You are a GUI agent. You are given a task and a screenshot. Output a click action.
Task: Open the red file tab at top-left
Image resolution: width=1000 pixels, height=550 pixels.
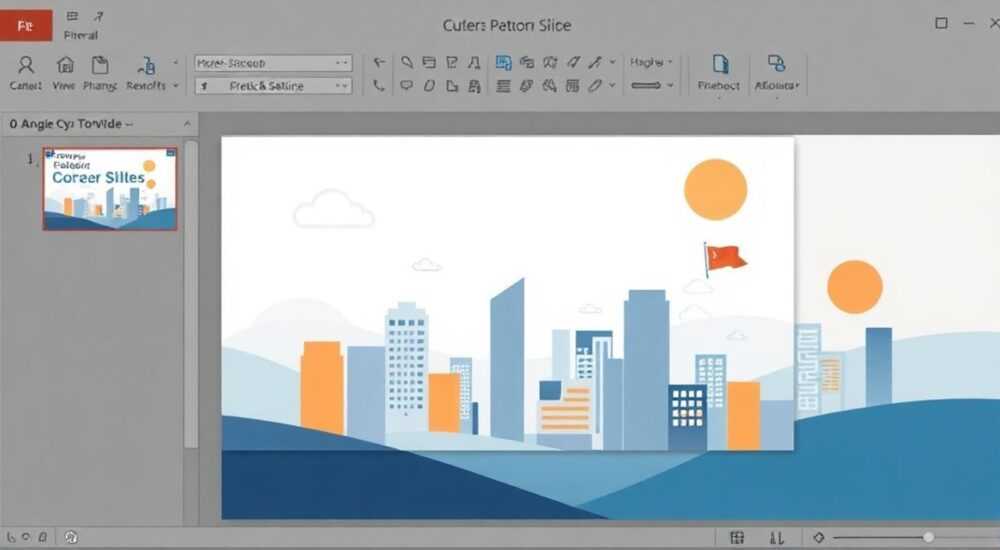[26, 26]
